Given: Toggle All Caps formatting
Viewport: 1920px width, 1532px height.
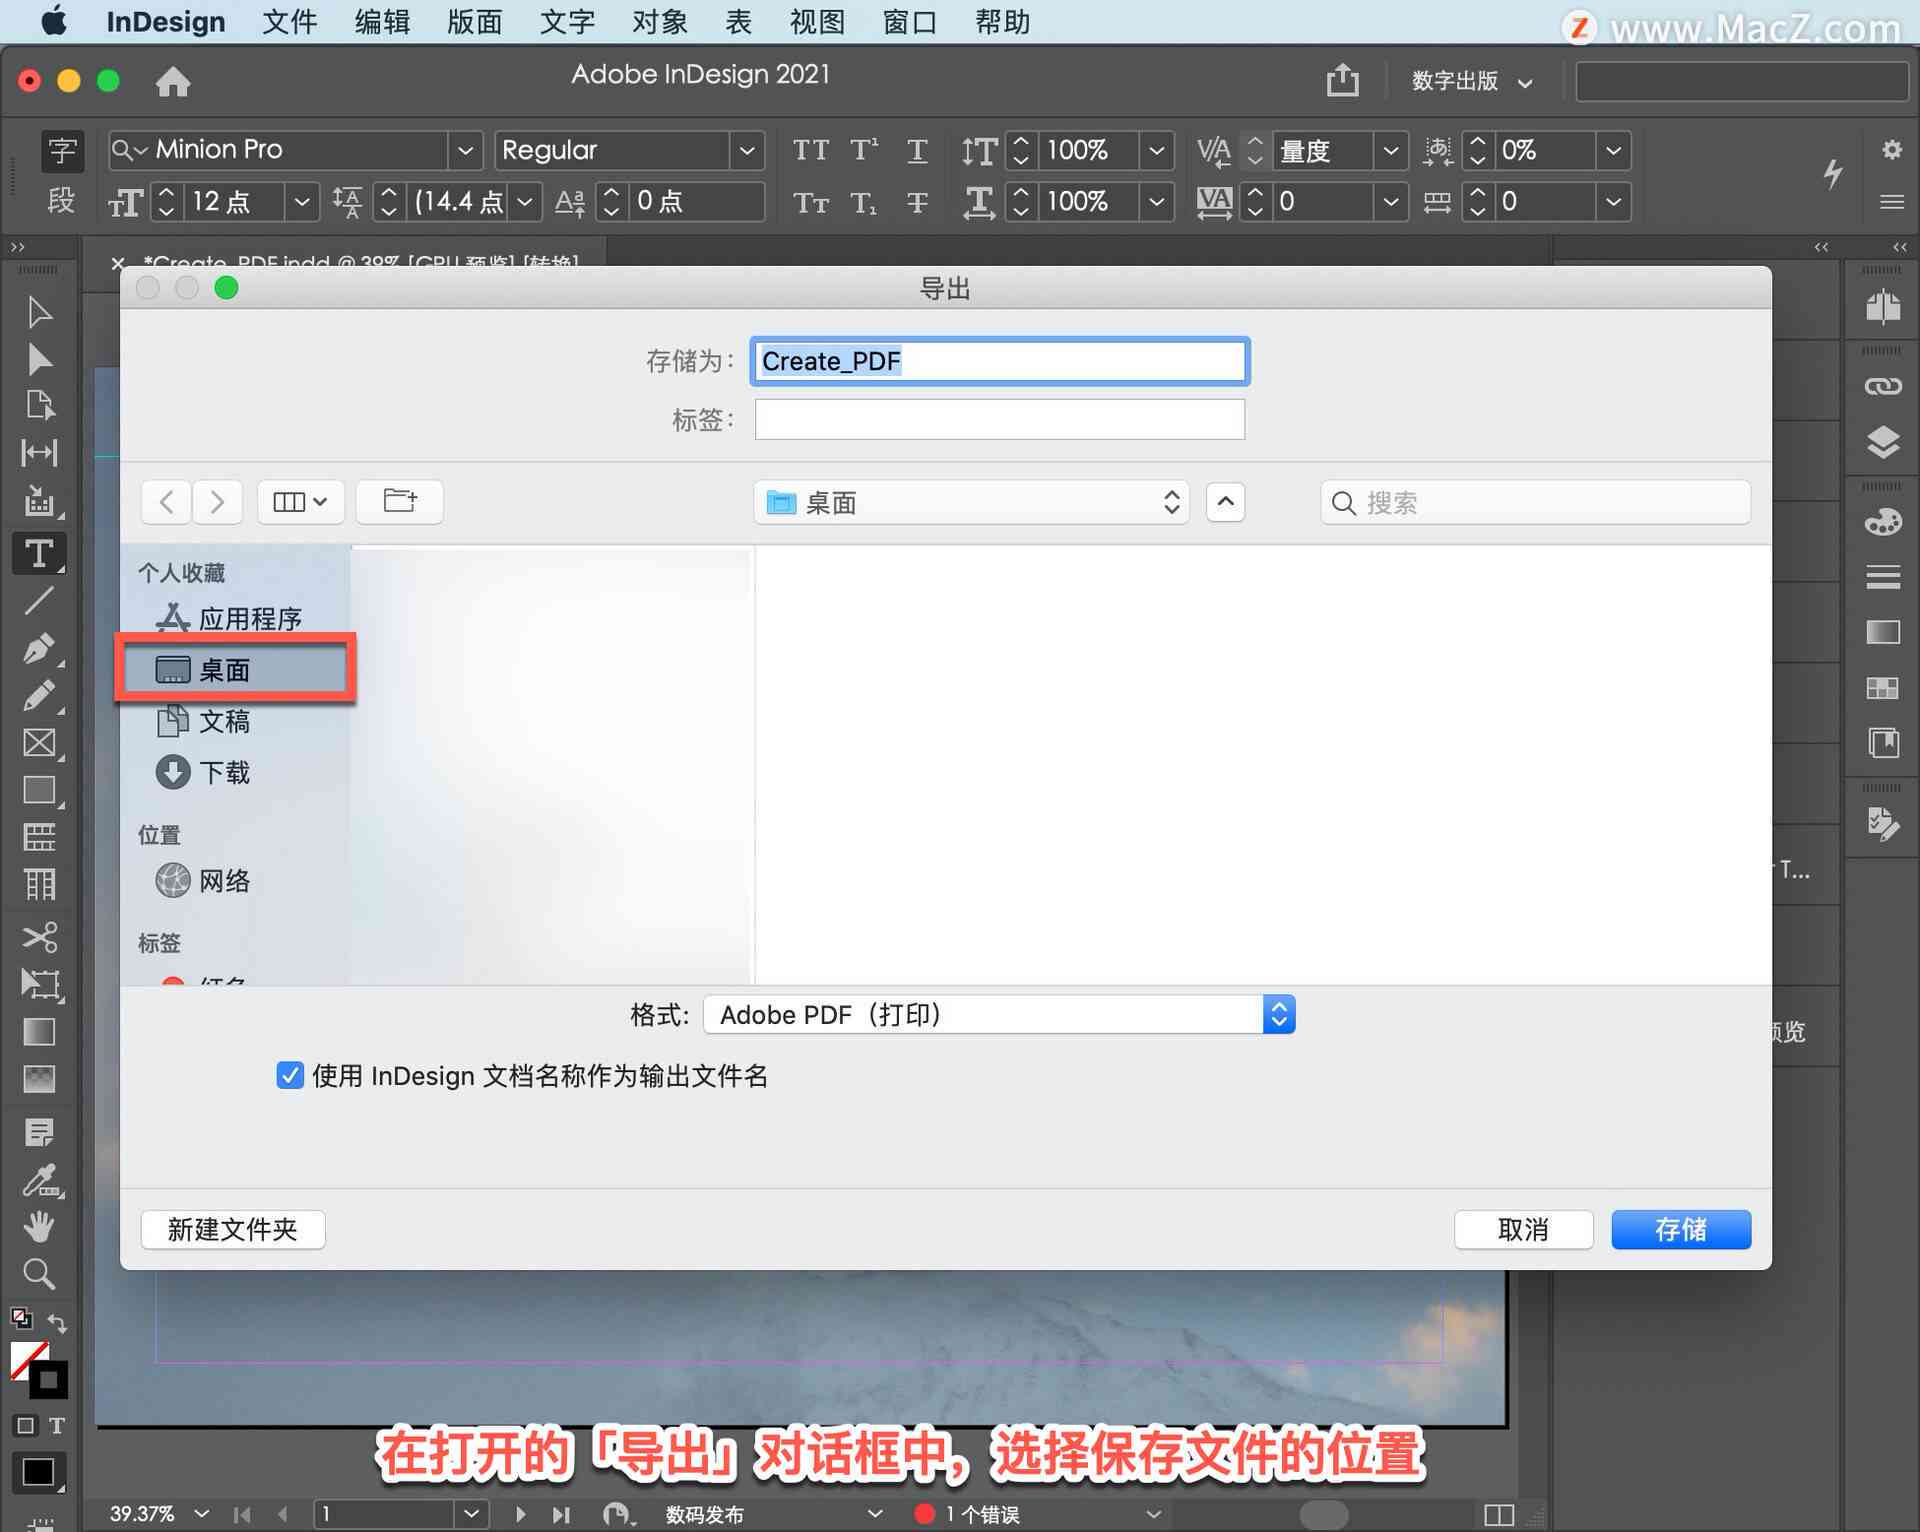Looking at the screenshot, I should click(810, 150).
